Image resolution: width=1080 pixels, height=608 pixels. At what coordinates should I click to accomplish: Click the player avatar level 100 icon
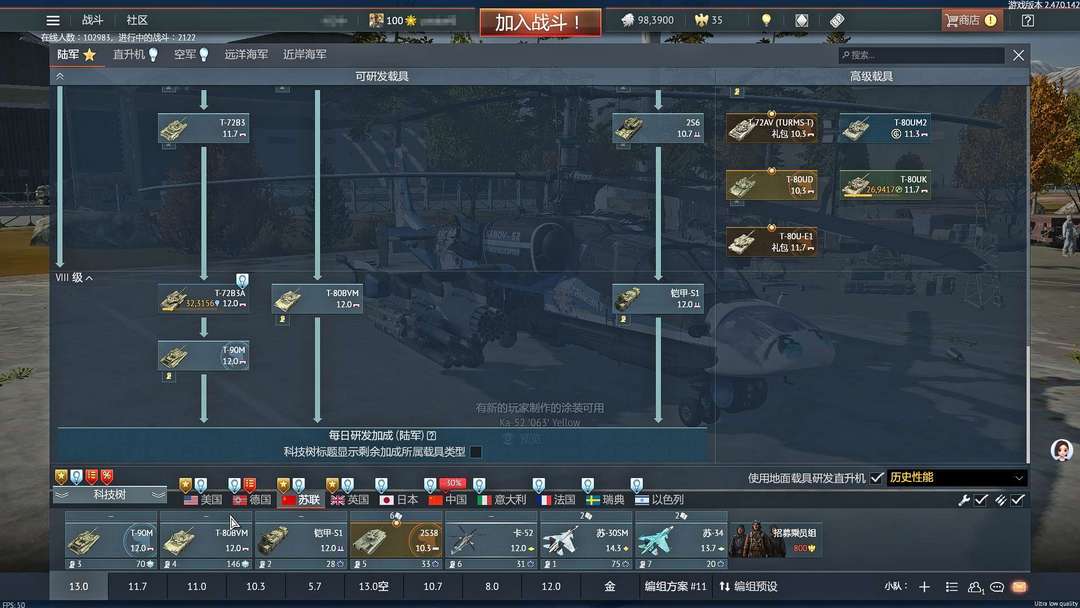point(376,20)
